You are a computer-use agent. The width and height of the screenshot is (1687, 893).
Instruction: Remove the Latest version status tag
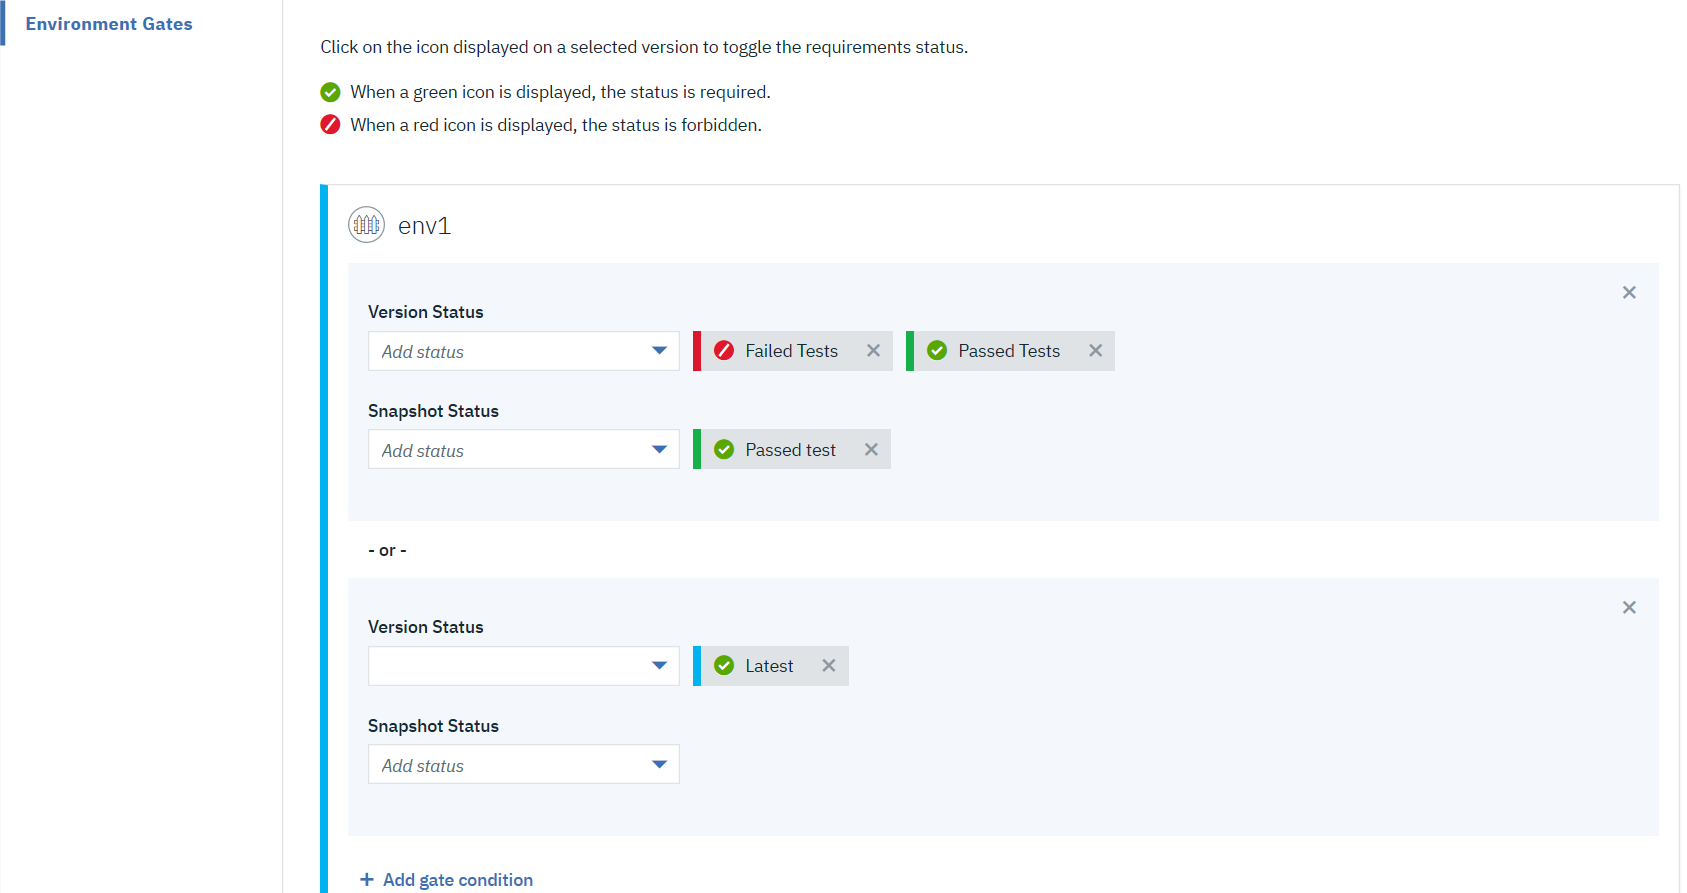[828, 666]
